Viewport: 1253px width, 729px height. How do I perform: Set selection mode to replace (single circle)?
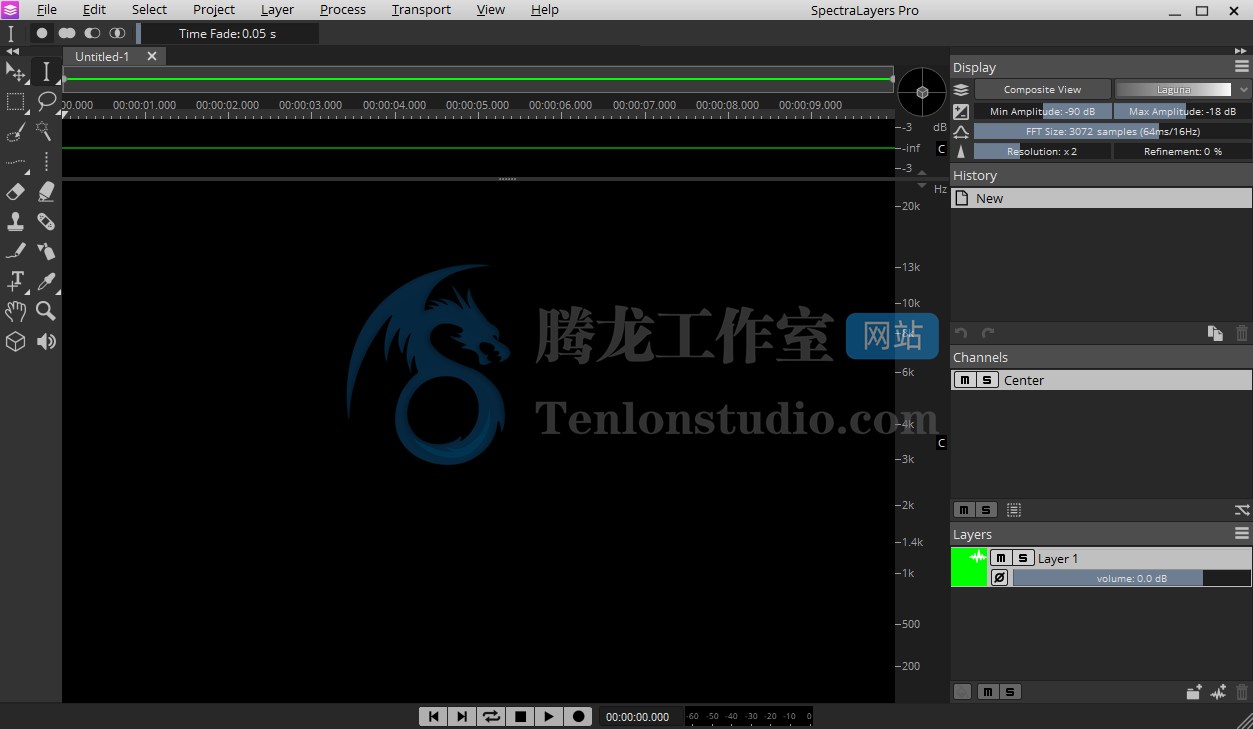[42, 33]
